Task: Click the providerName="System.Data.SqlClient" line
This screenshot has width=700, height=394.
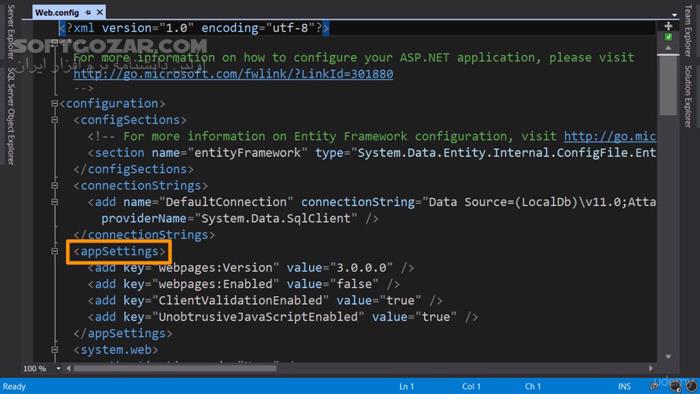Action: [x=240, y=219]
